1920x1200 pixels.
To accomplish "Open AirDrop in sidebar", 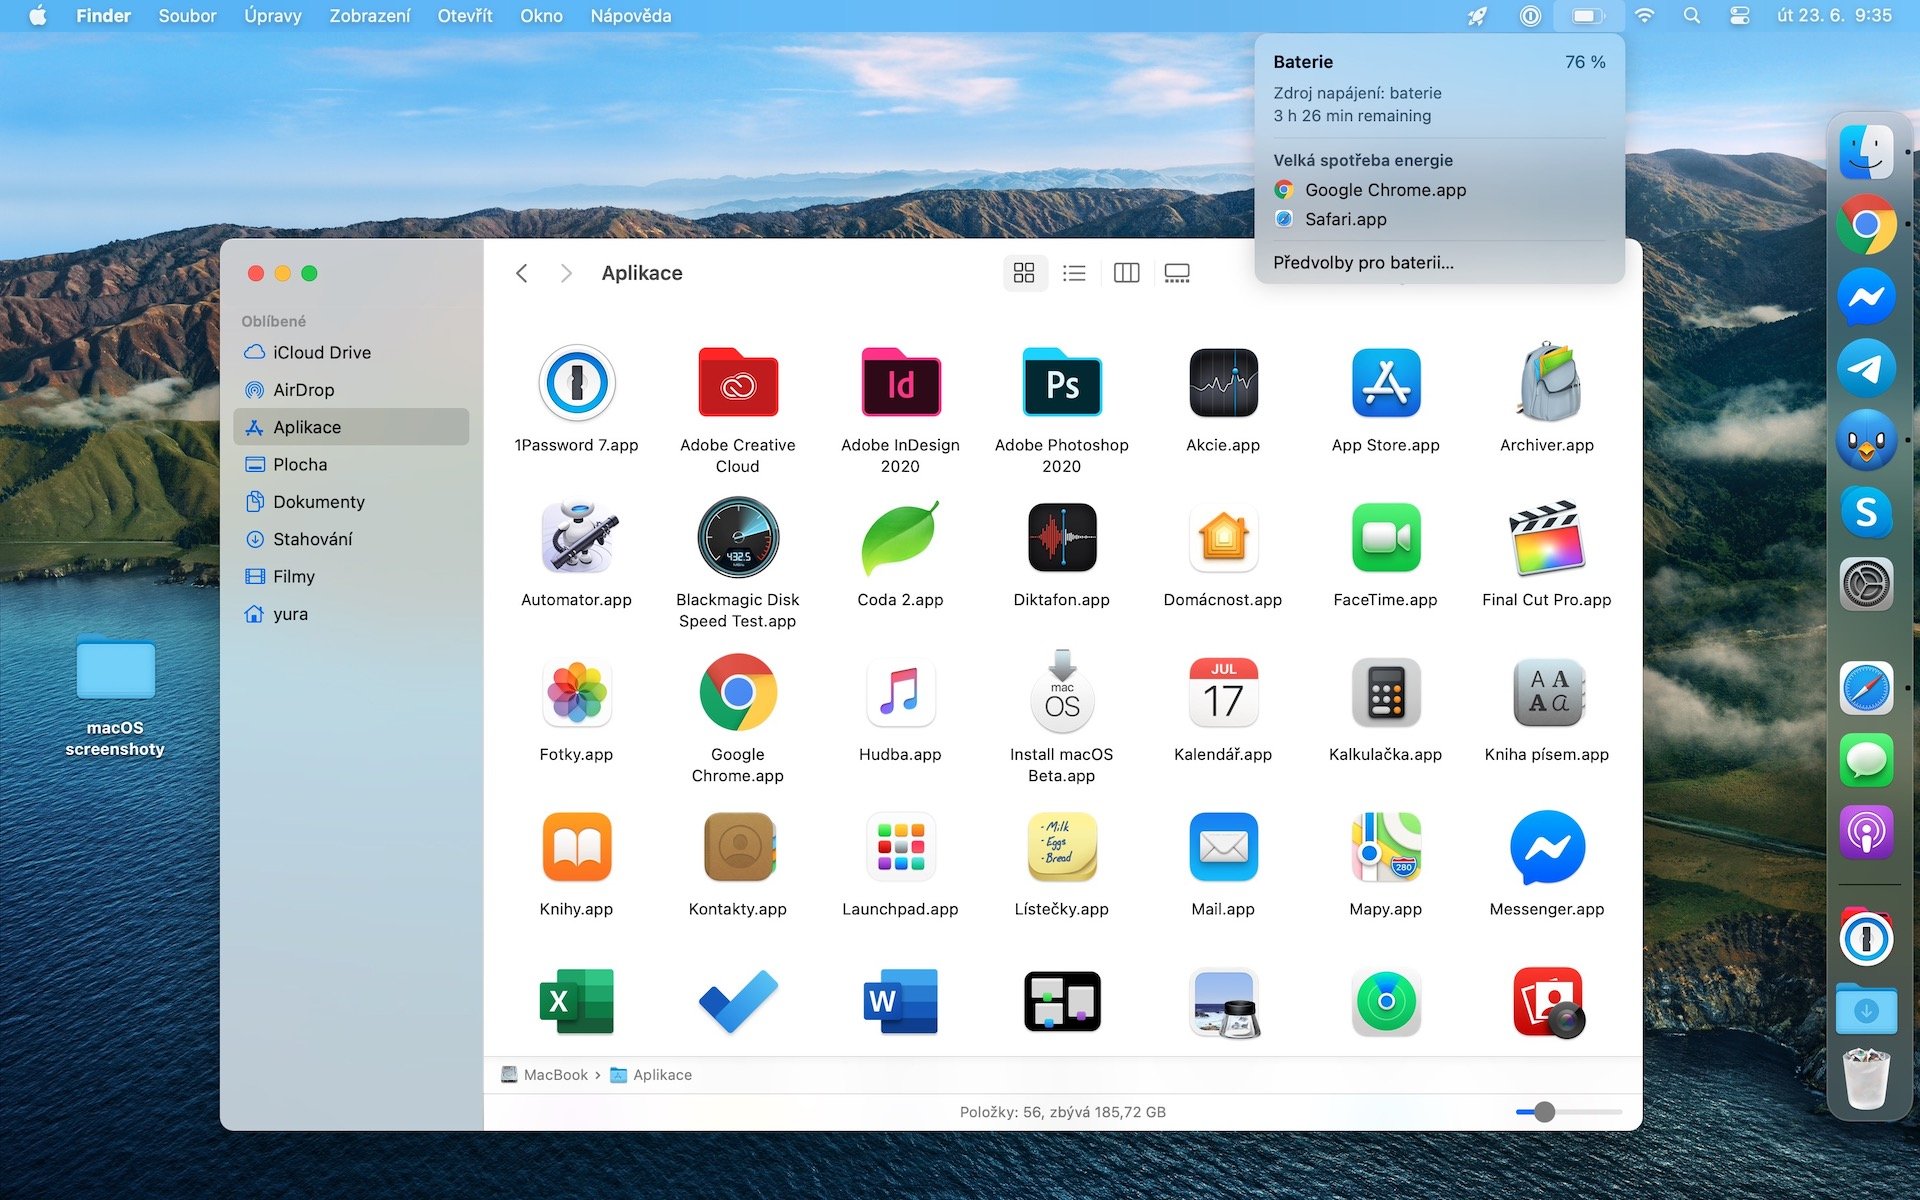I will pos(351,390).
